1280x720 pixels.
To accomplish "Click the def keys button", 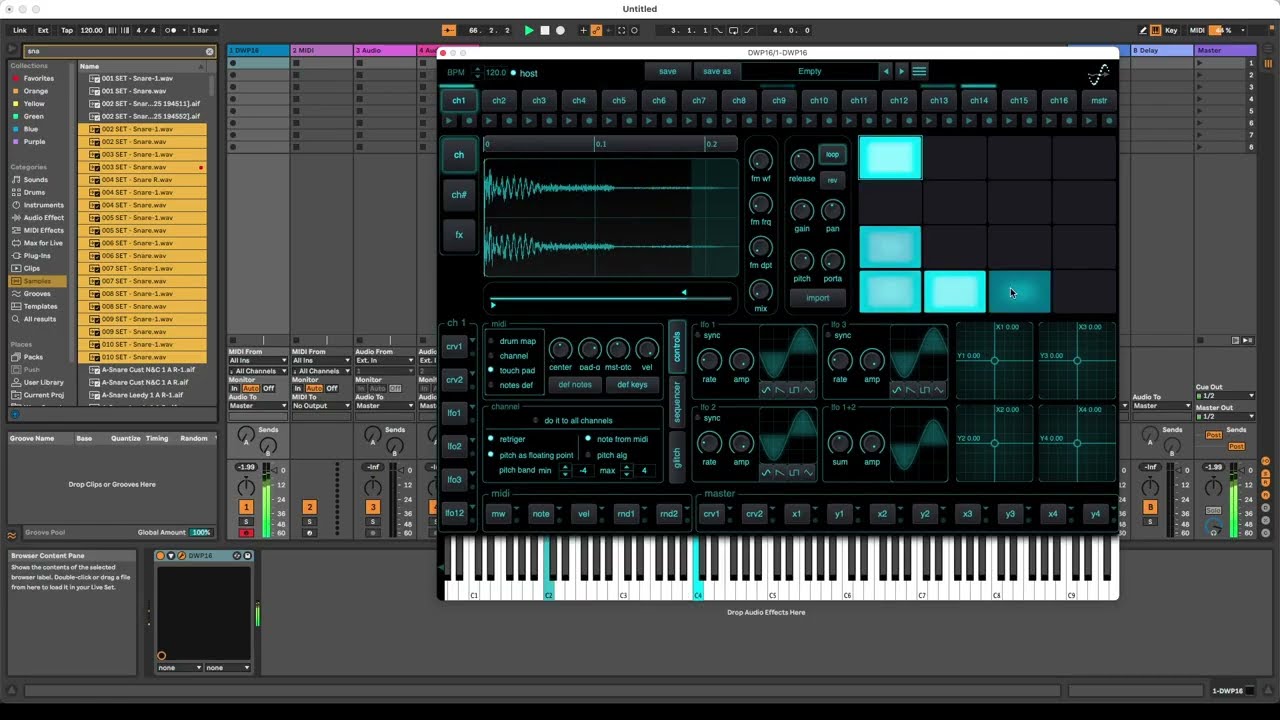I will pyautogui.click(x=632, y=385).
